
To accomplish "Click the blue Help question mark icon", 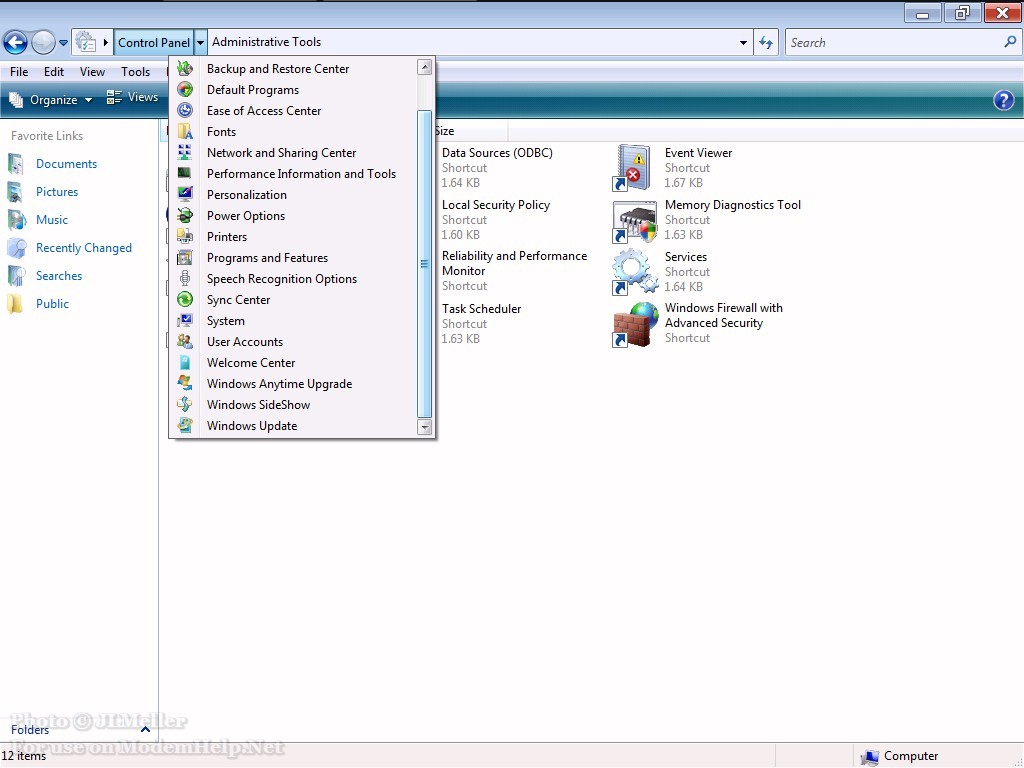I will point(1004,100).
